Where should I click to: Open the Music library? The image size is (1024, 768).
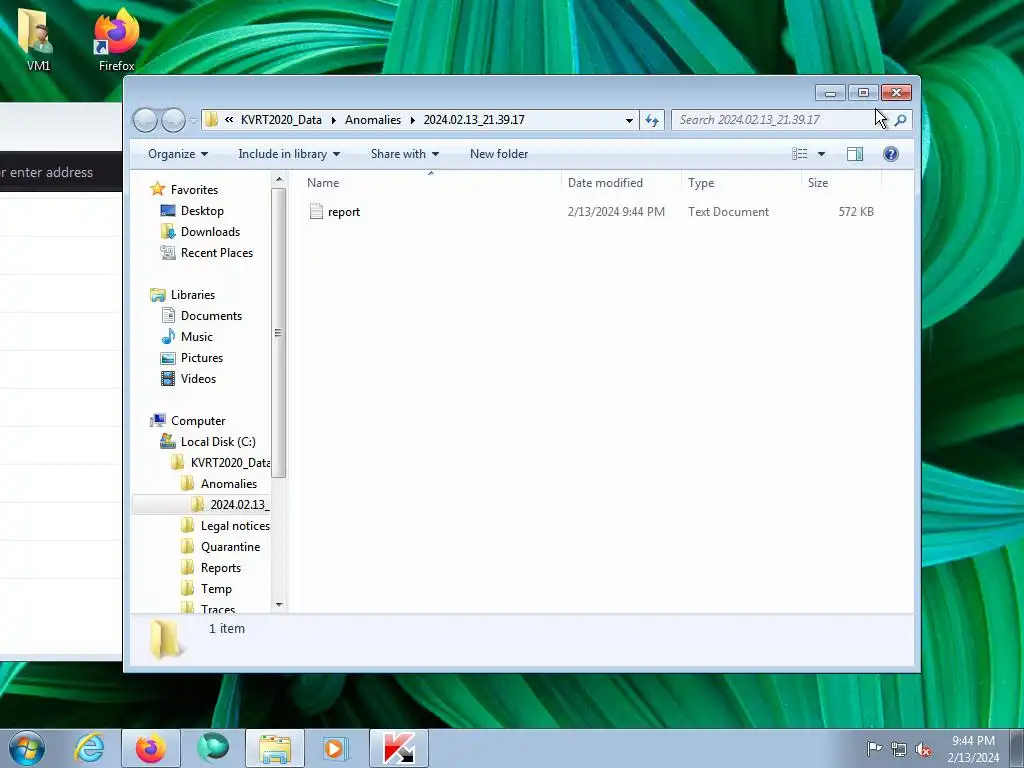196,337
